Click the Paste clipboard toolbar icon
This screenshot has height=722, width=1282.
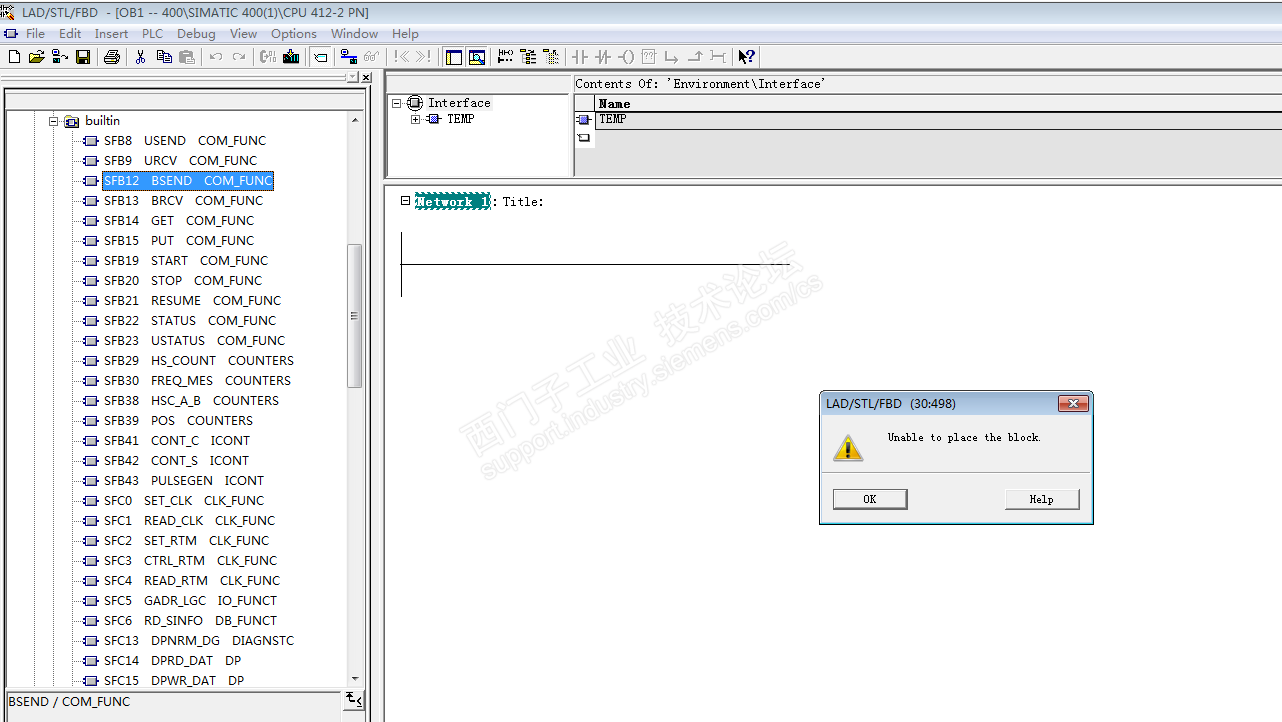(x=187, y=57)
